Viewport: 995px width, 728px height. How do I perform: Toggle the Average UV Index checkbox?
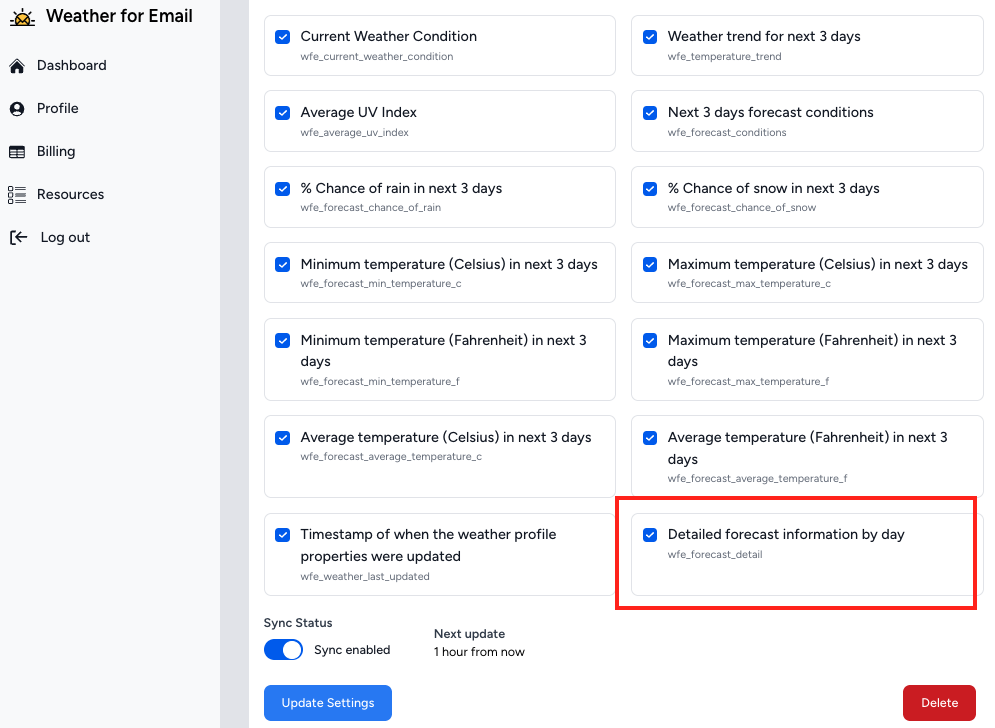click(282, 113)
